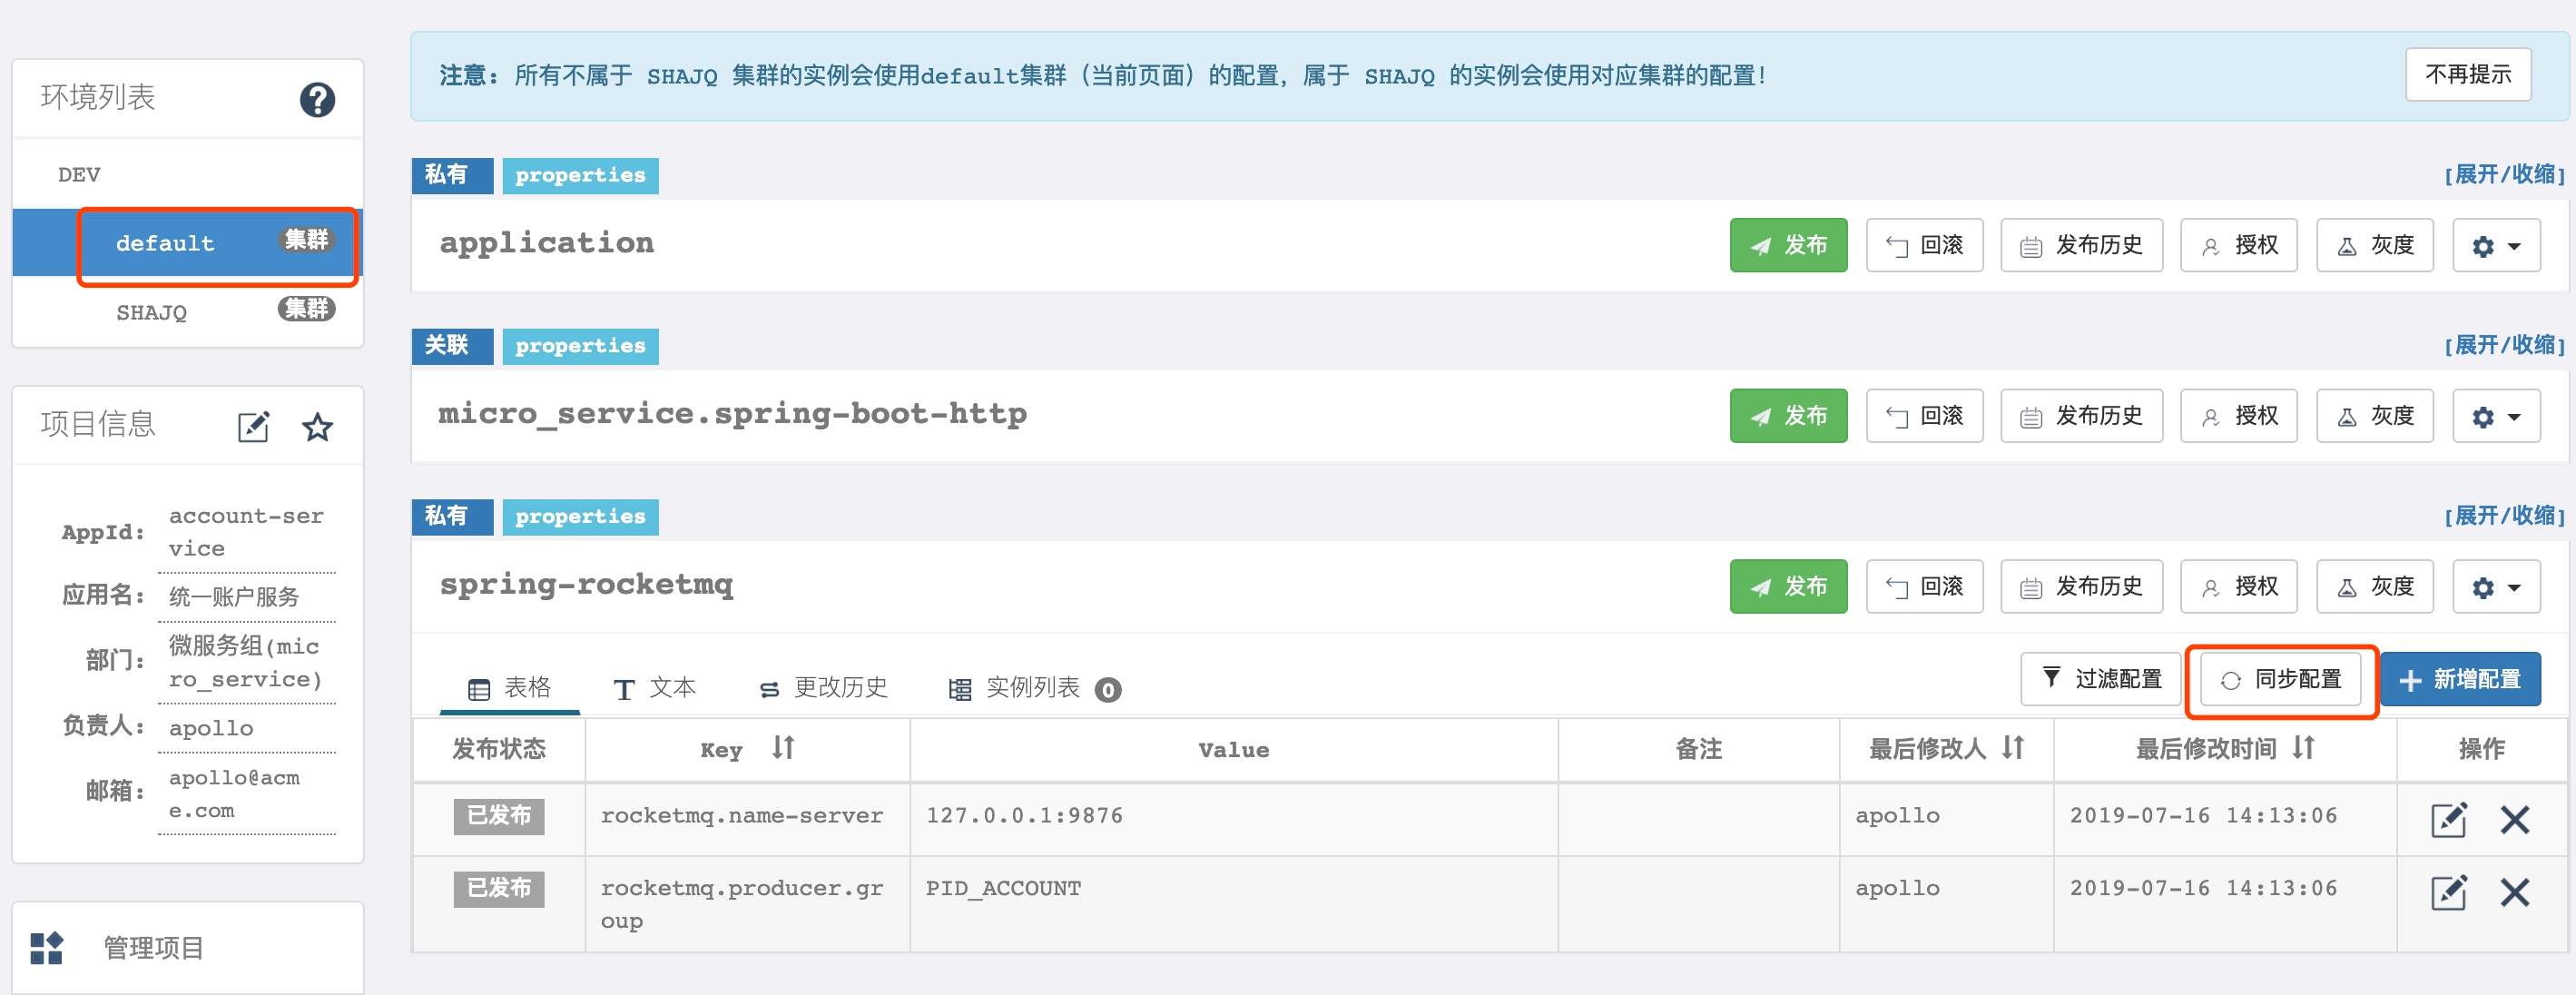Delete the rocketmq.name-server row
This screenshot has width=2576, height=995.
[2514, 819]
